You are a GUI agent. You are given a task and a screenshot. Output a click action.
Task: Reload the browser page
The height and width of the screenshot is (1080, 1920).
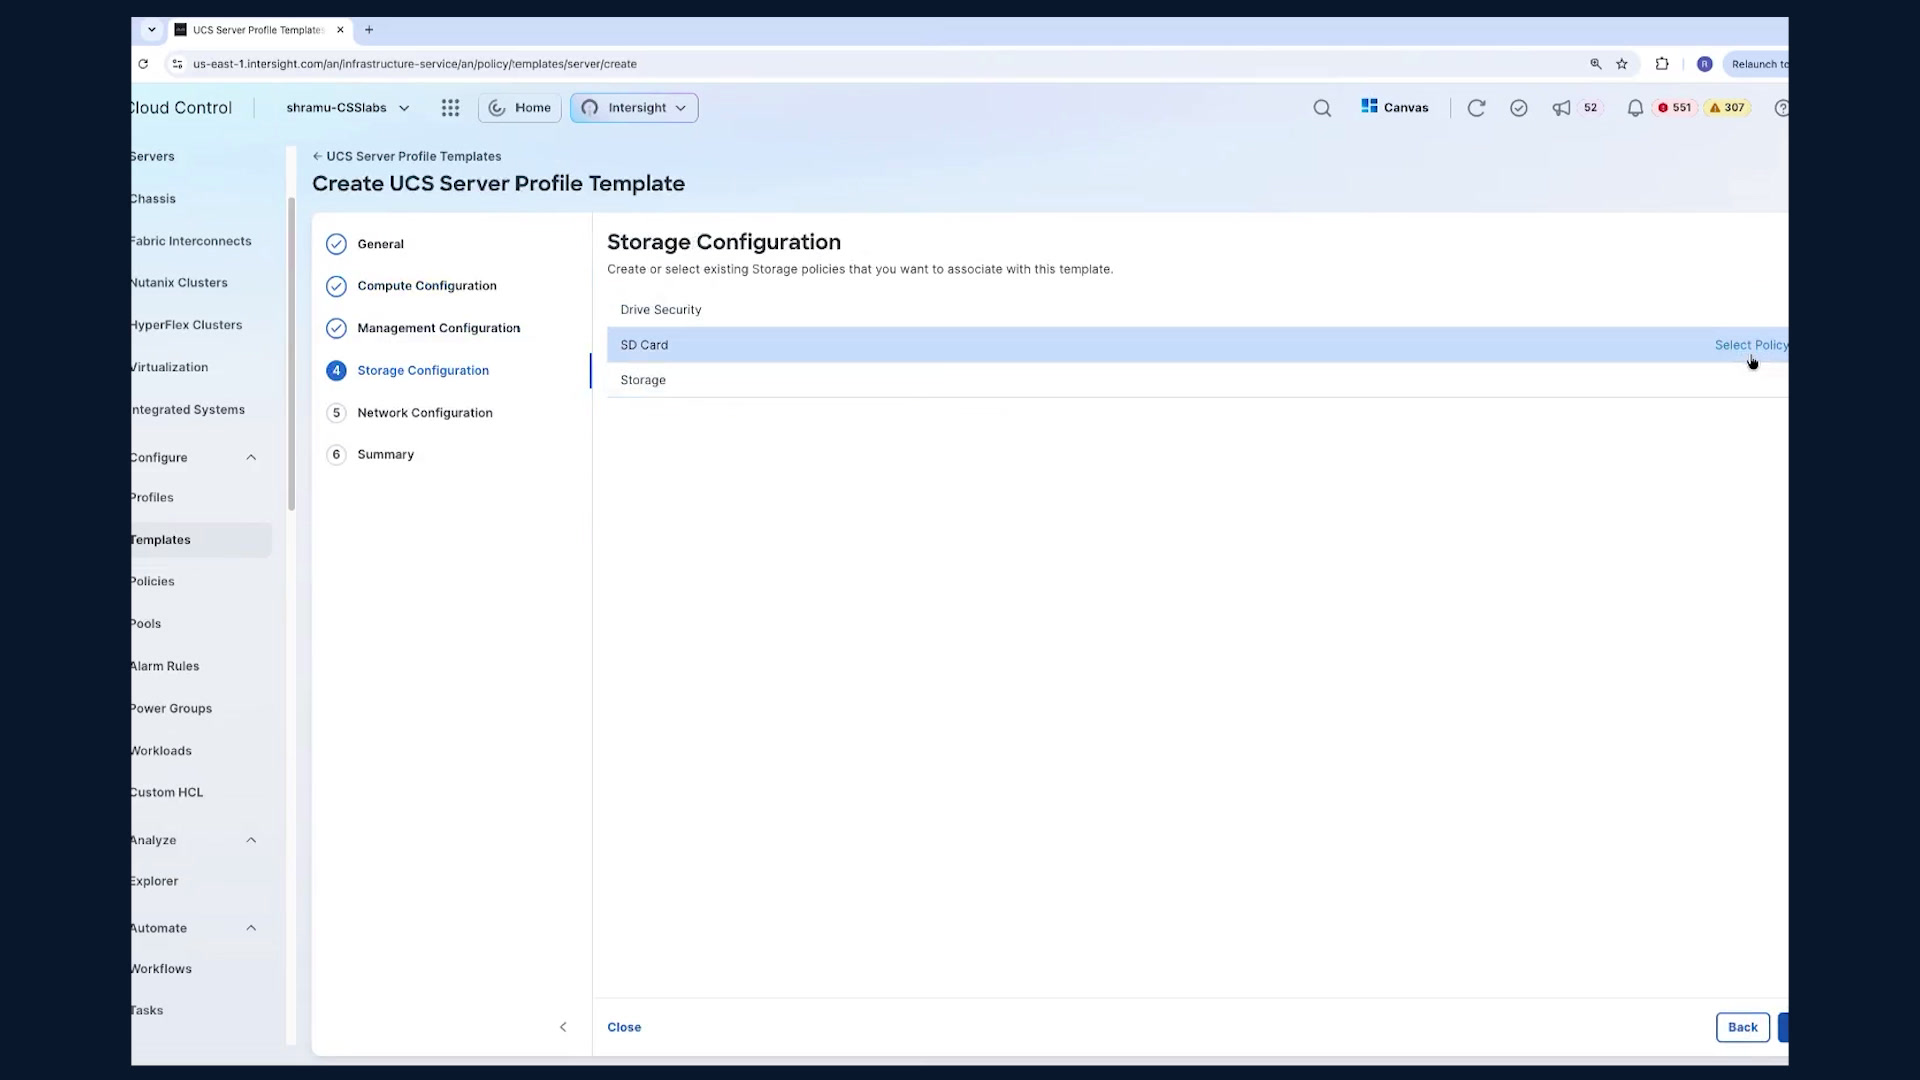point(143,64)
